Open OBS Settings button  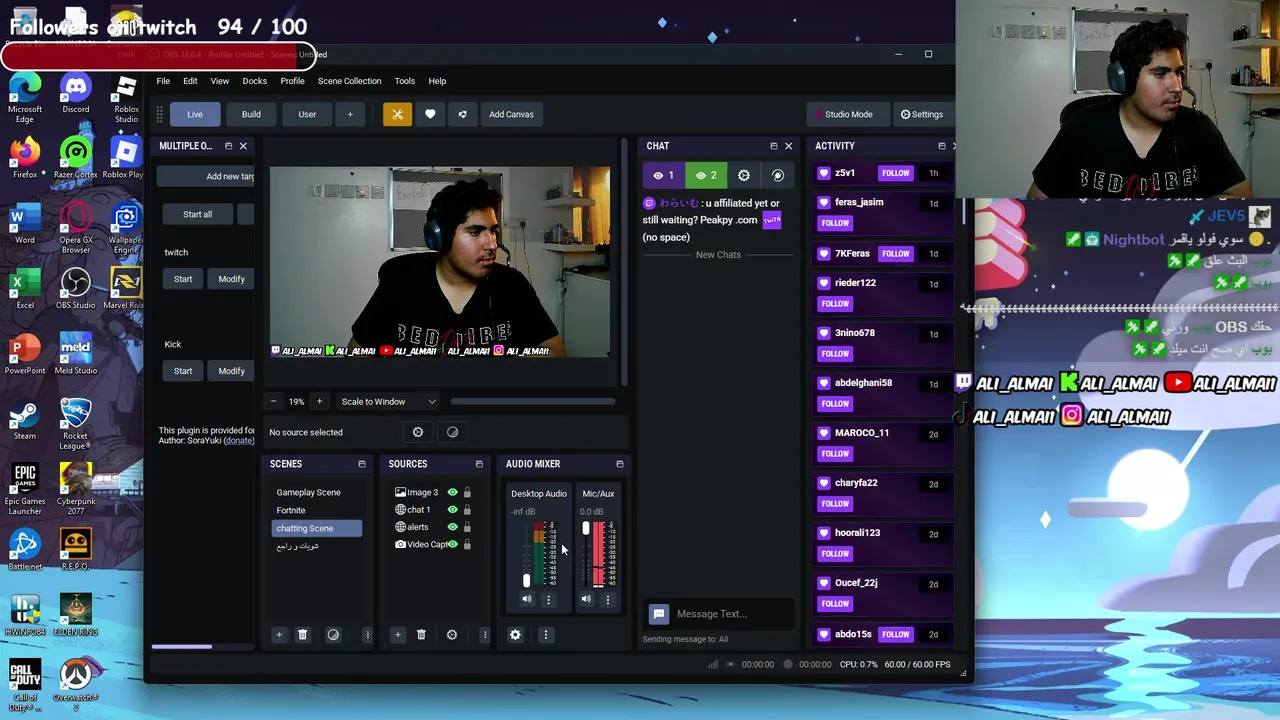pos(921,114)
